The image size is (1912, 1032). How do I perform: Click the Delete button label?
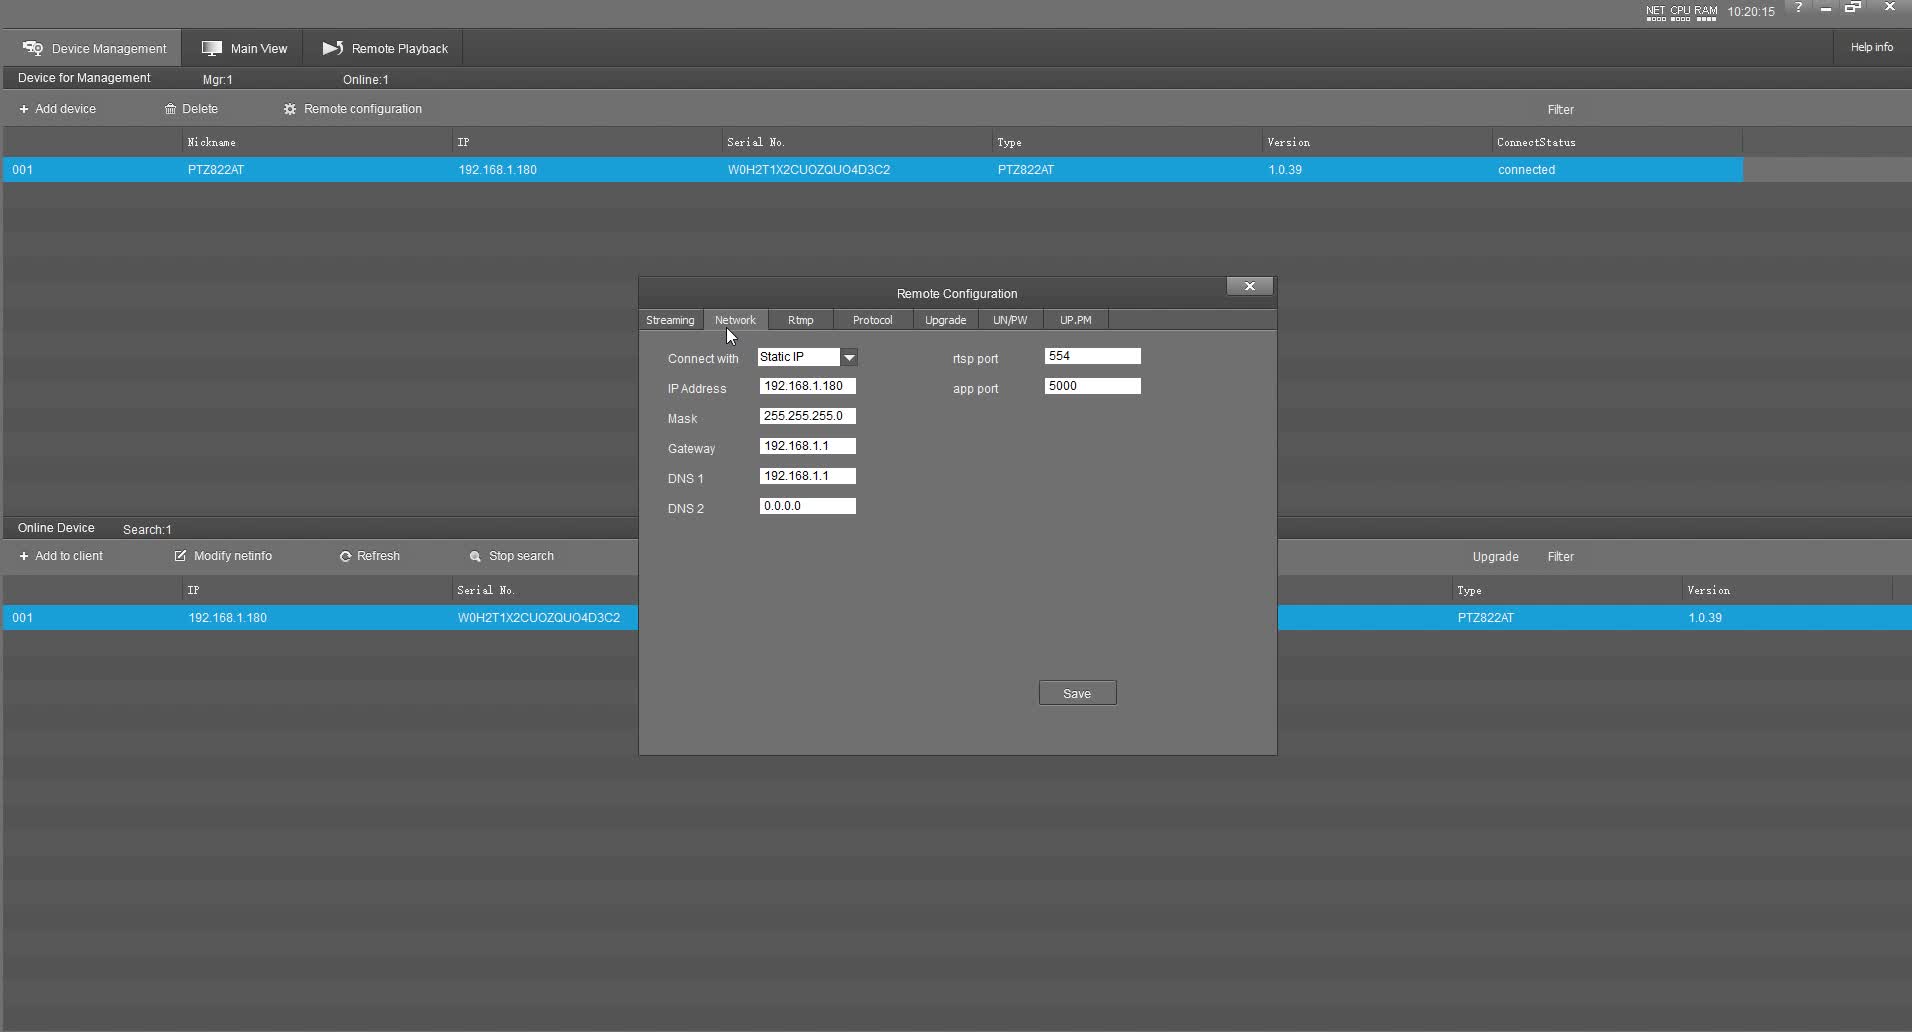pos(200,109)
